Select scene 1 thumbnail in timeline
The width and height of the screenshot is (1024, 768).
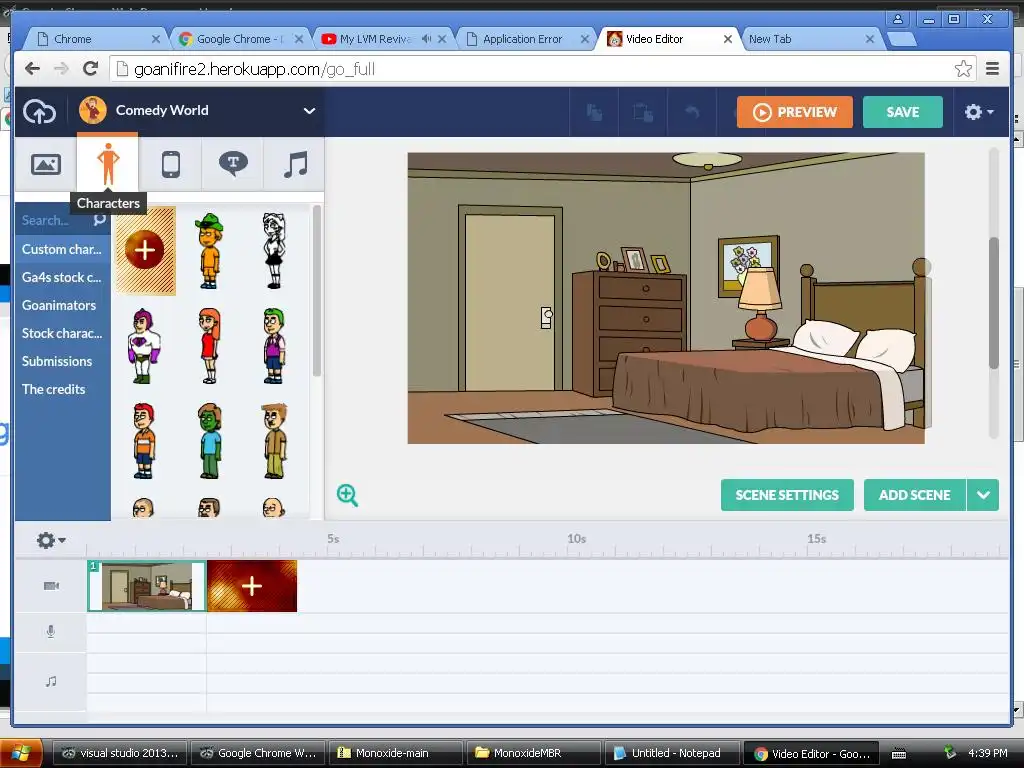tap(146, 586)
